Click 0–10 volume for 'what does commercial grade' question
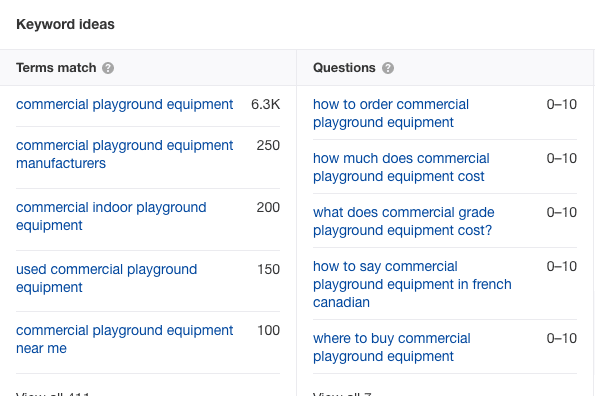Viewport: 595px width, 396px height. 562,212
